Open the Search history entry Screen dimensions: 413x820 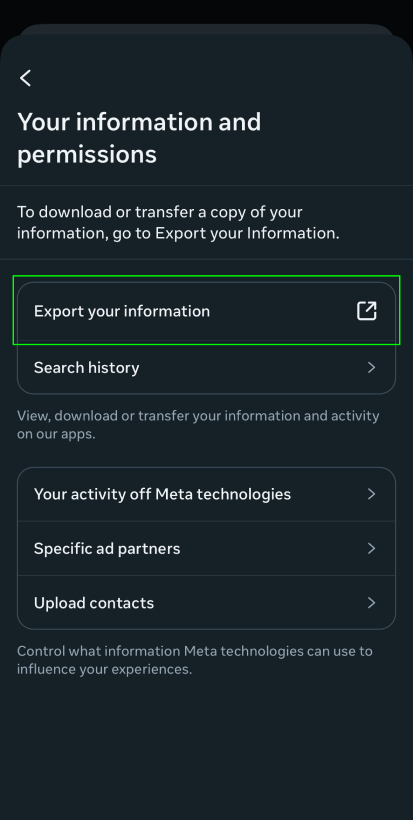pyautogui.click(x=206, y=368)
